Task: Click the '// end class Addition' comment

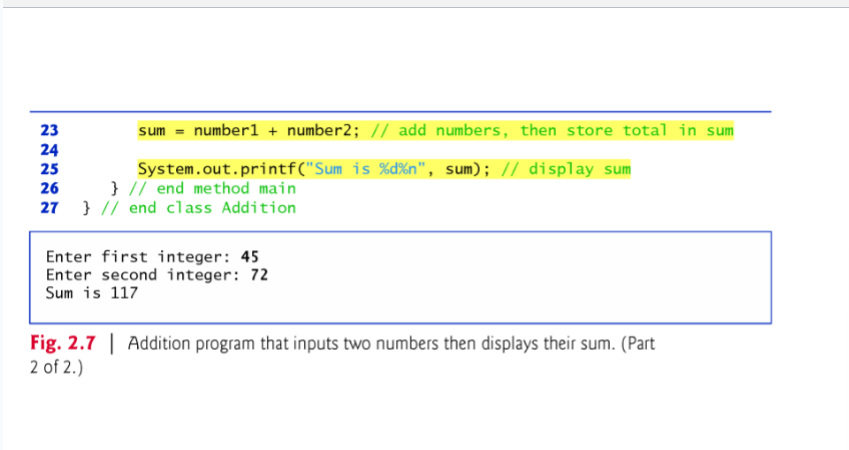Action: tap(198, 208)
